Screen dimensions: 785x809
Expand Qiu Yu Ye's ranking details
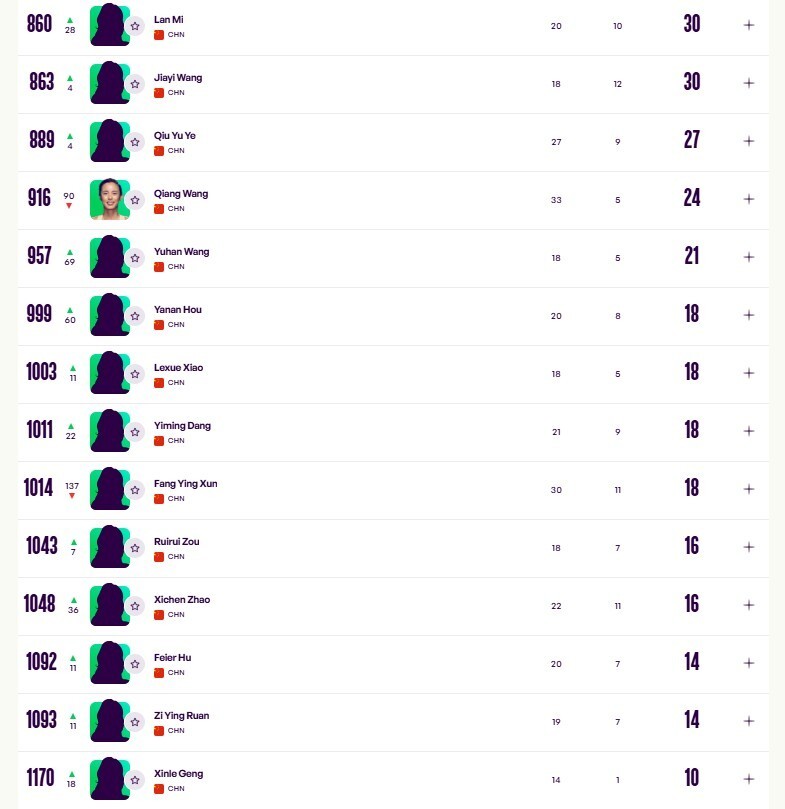click(748, 141)
